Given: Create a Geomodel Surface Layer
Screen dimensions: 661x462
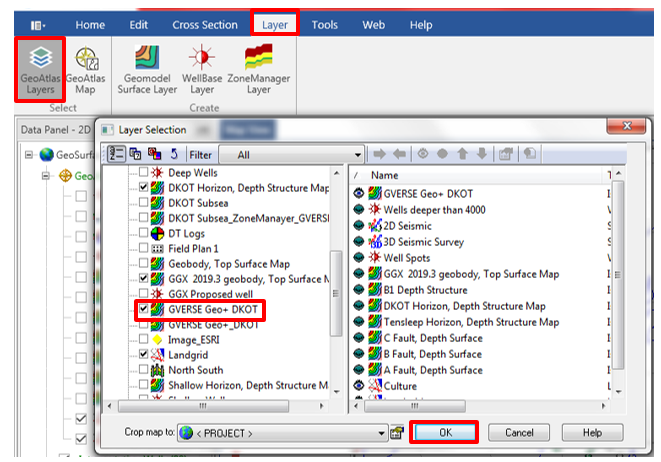Looking at the screenshot, I should click(147, 70).
